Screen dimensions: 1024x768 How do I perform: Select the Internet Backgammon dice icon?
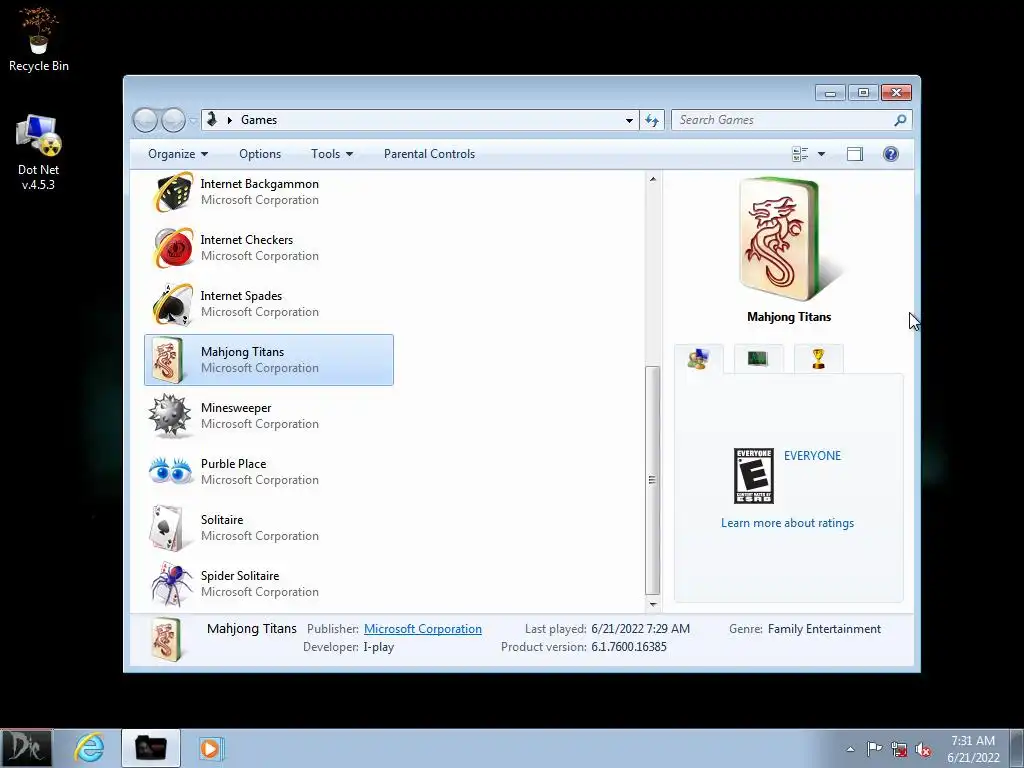point(172,192)
